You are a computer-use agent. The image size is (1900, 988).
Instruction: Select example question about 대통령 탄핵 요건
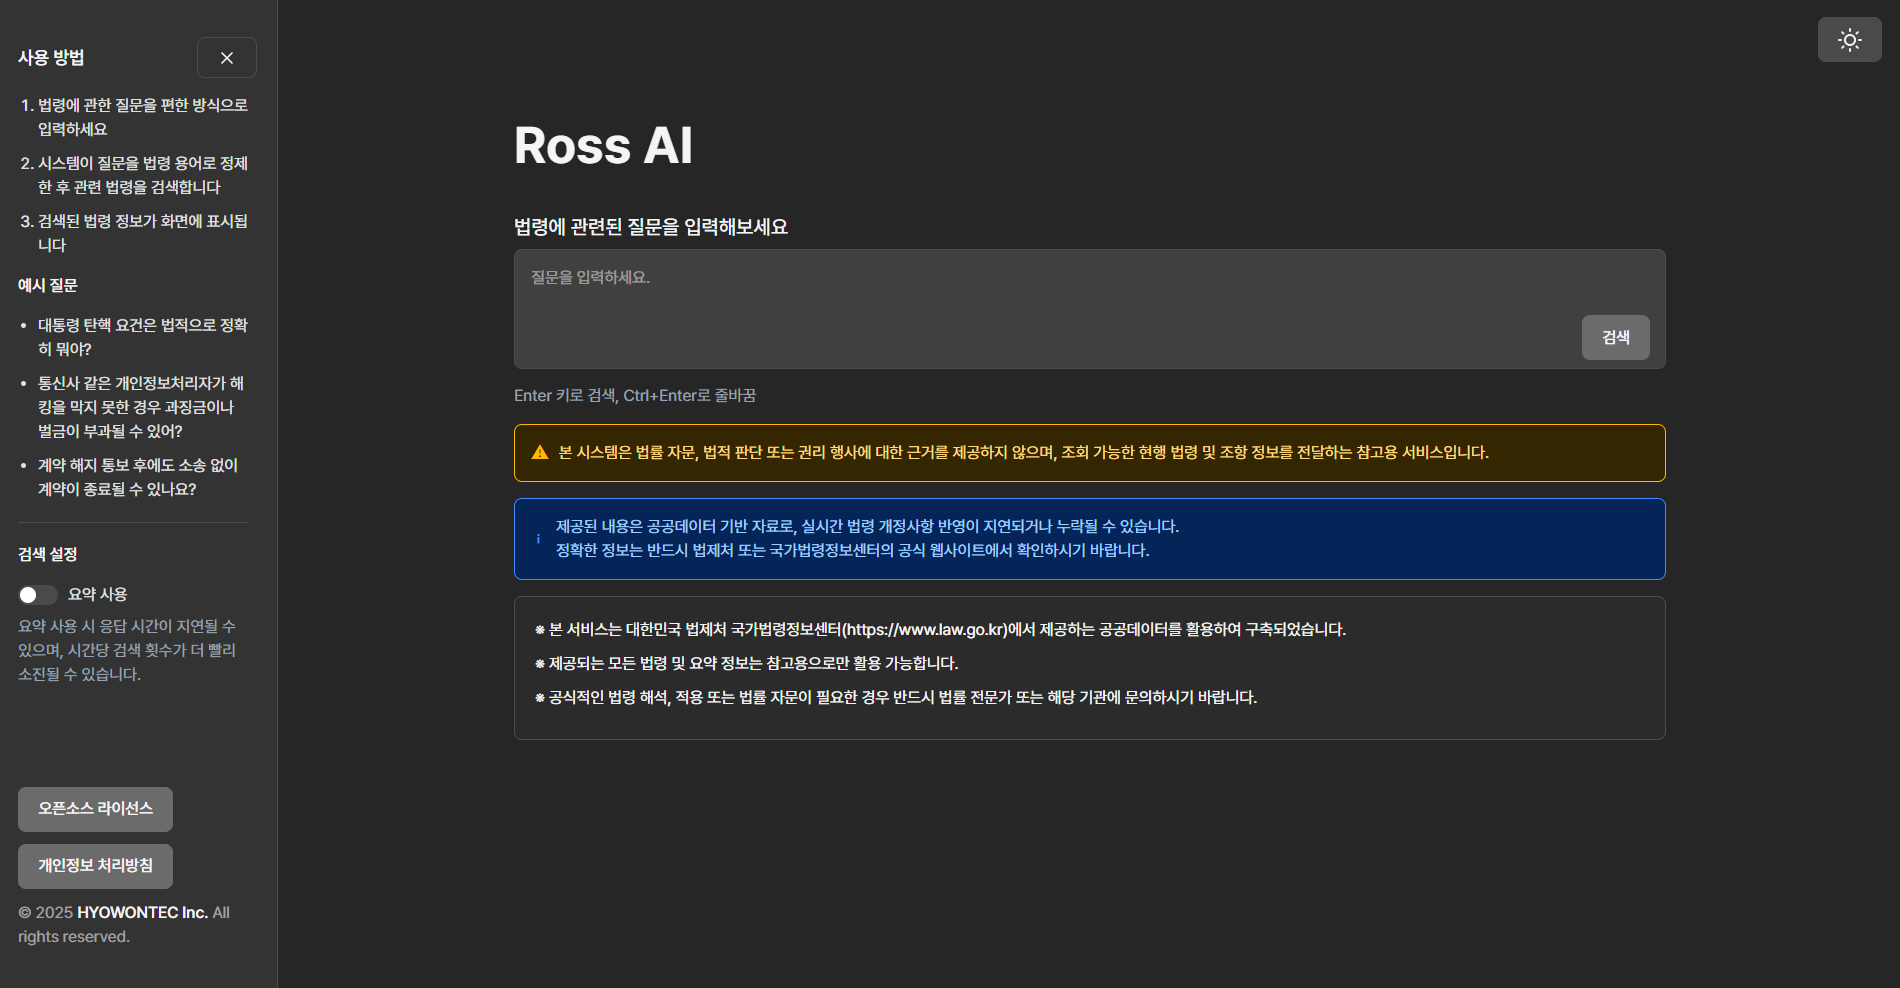pos(142,337)
